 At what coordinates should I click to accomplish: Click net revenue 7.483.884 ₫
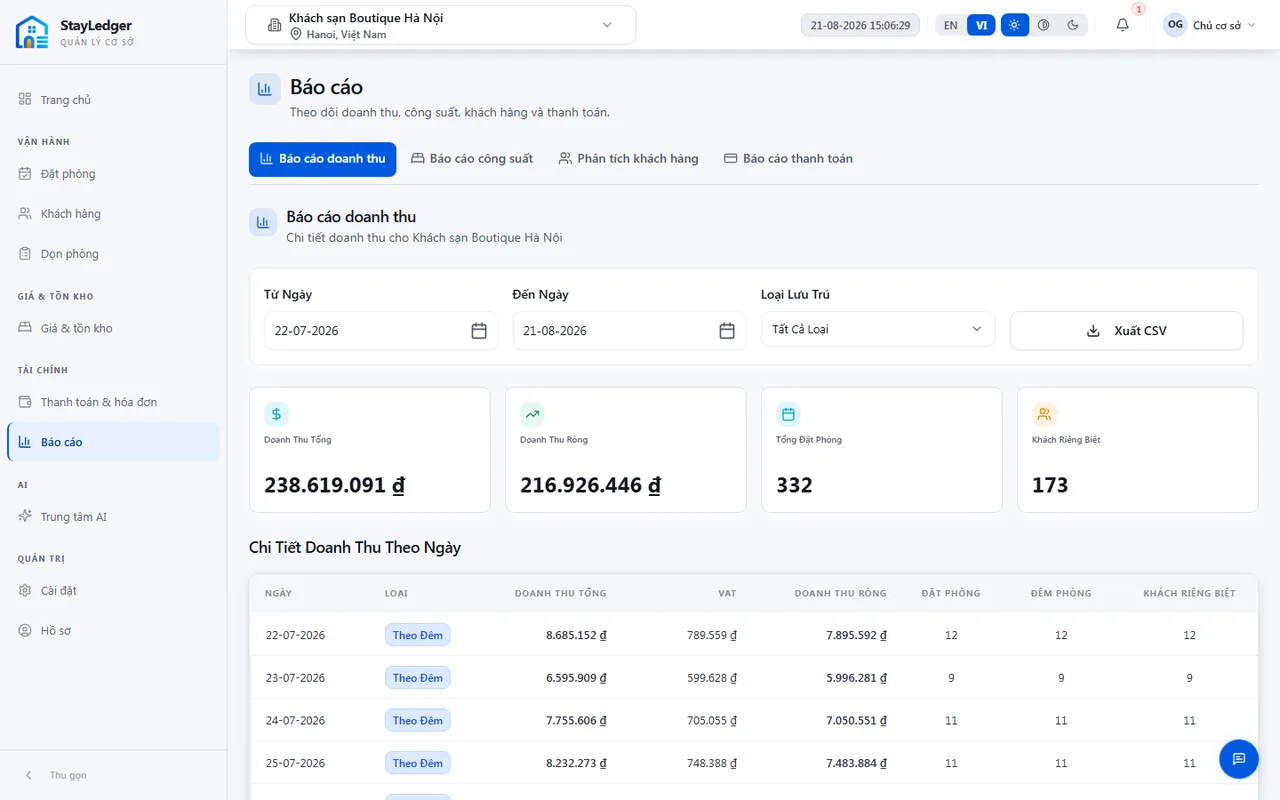(x=857, y=763)
